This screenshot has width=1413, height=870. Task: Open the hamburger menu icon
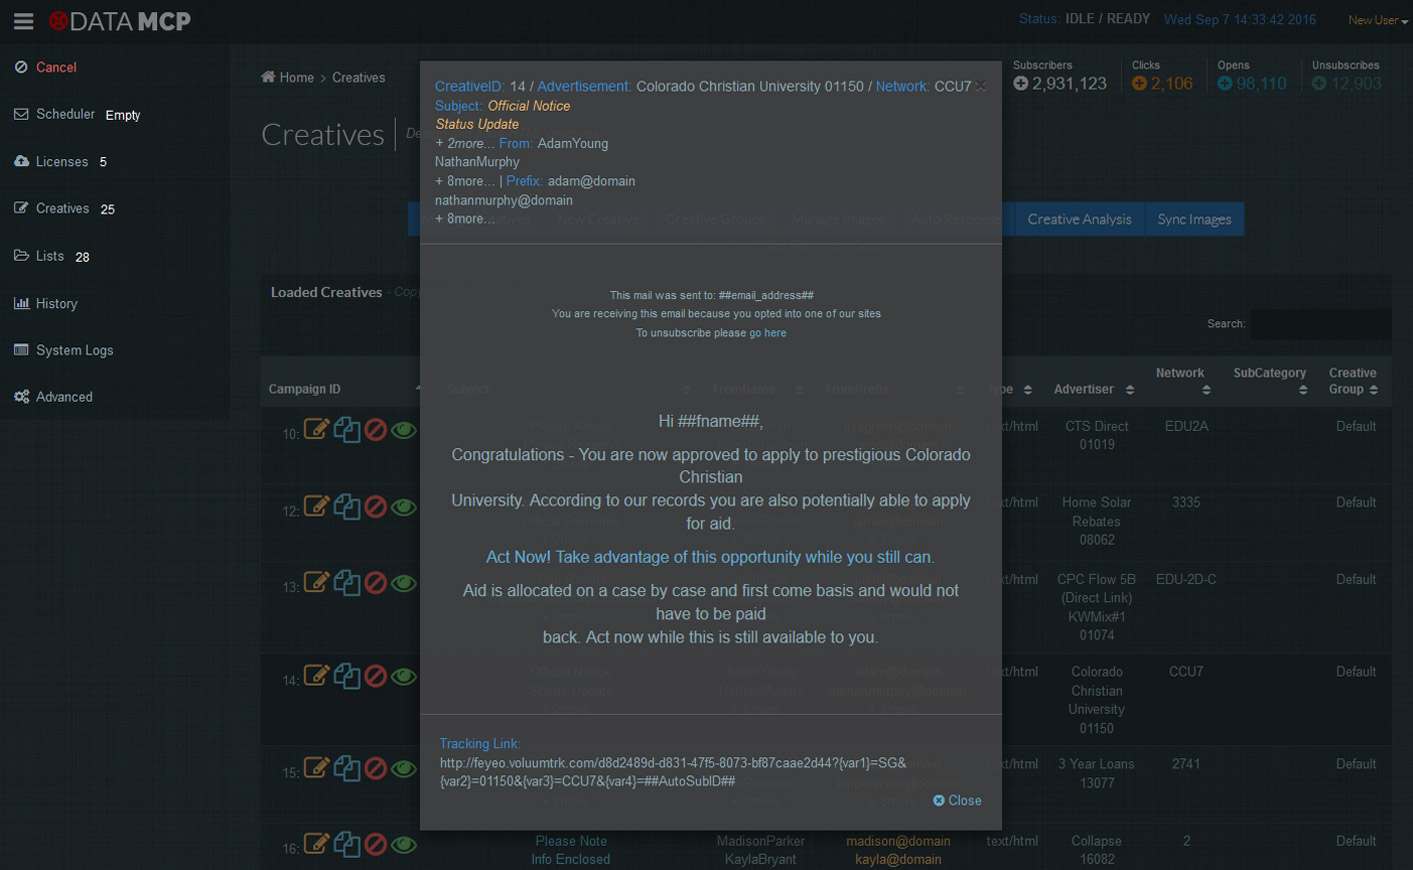23,21
